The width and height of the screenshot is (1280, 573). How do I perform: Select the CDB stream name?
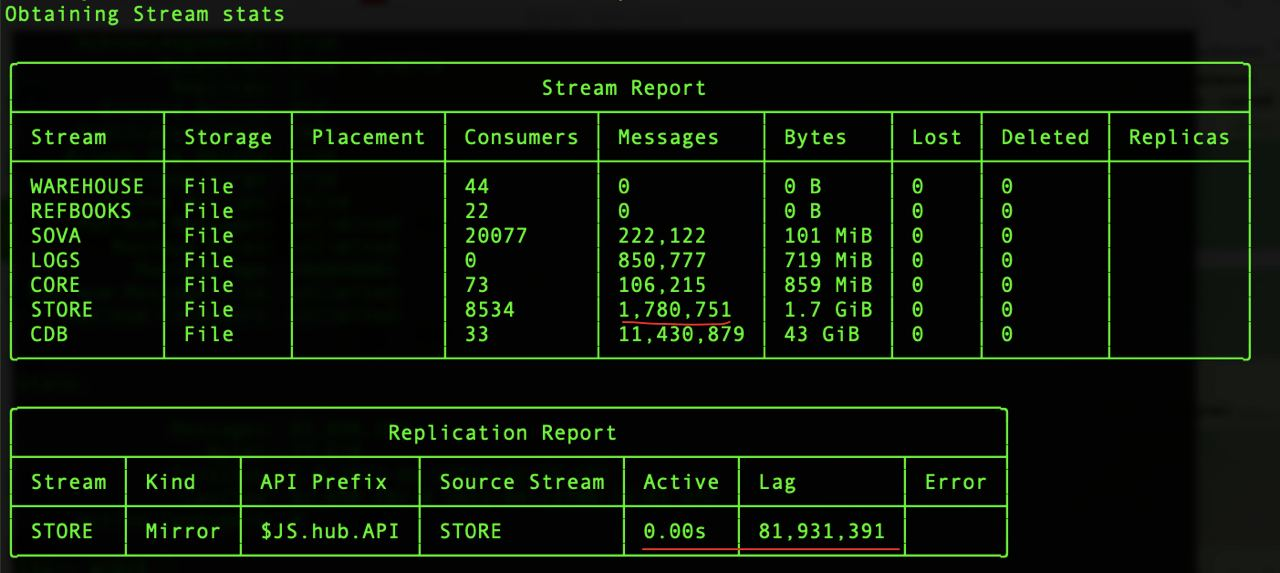tap(49, 334)
